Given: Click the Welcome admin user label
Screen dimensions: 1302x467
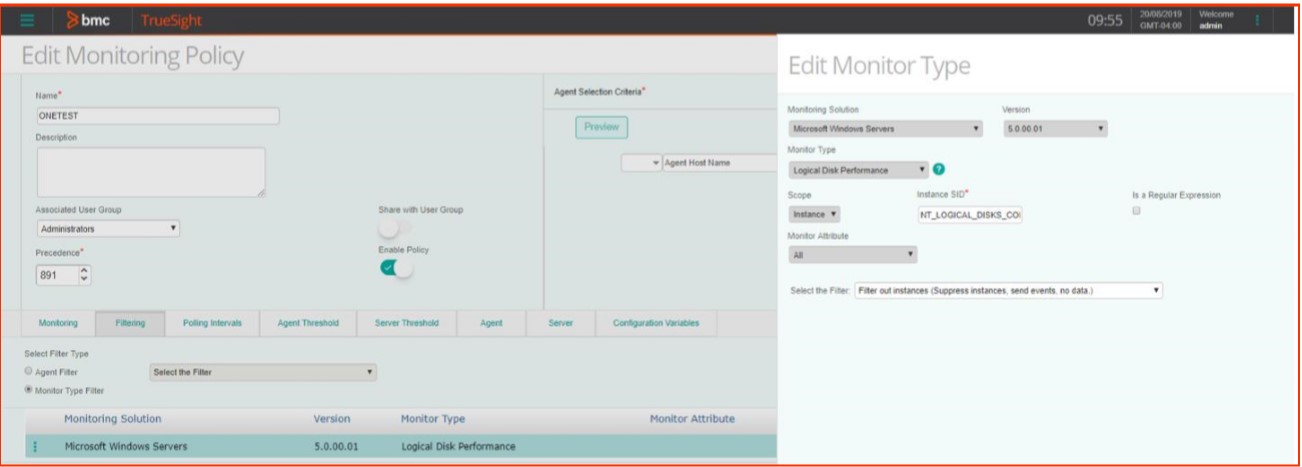Looking at the screenshot, I should tap(1215, 20).
